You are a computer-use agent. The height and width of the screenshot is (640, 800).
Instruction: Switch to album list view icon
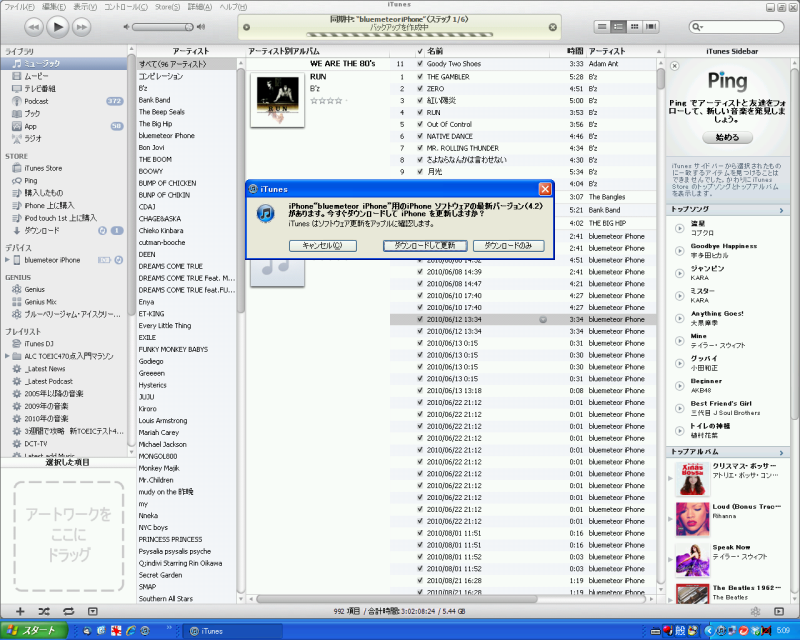point(618,27)
